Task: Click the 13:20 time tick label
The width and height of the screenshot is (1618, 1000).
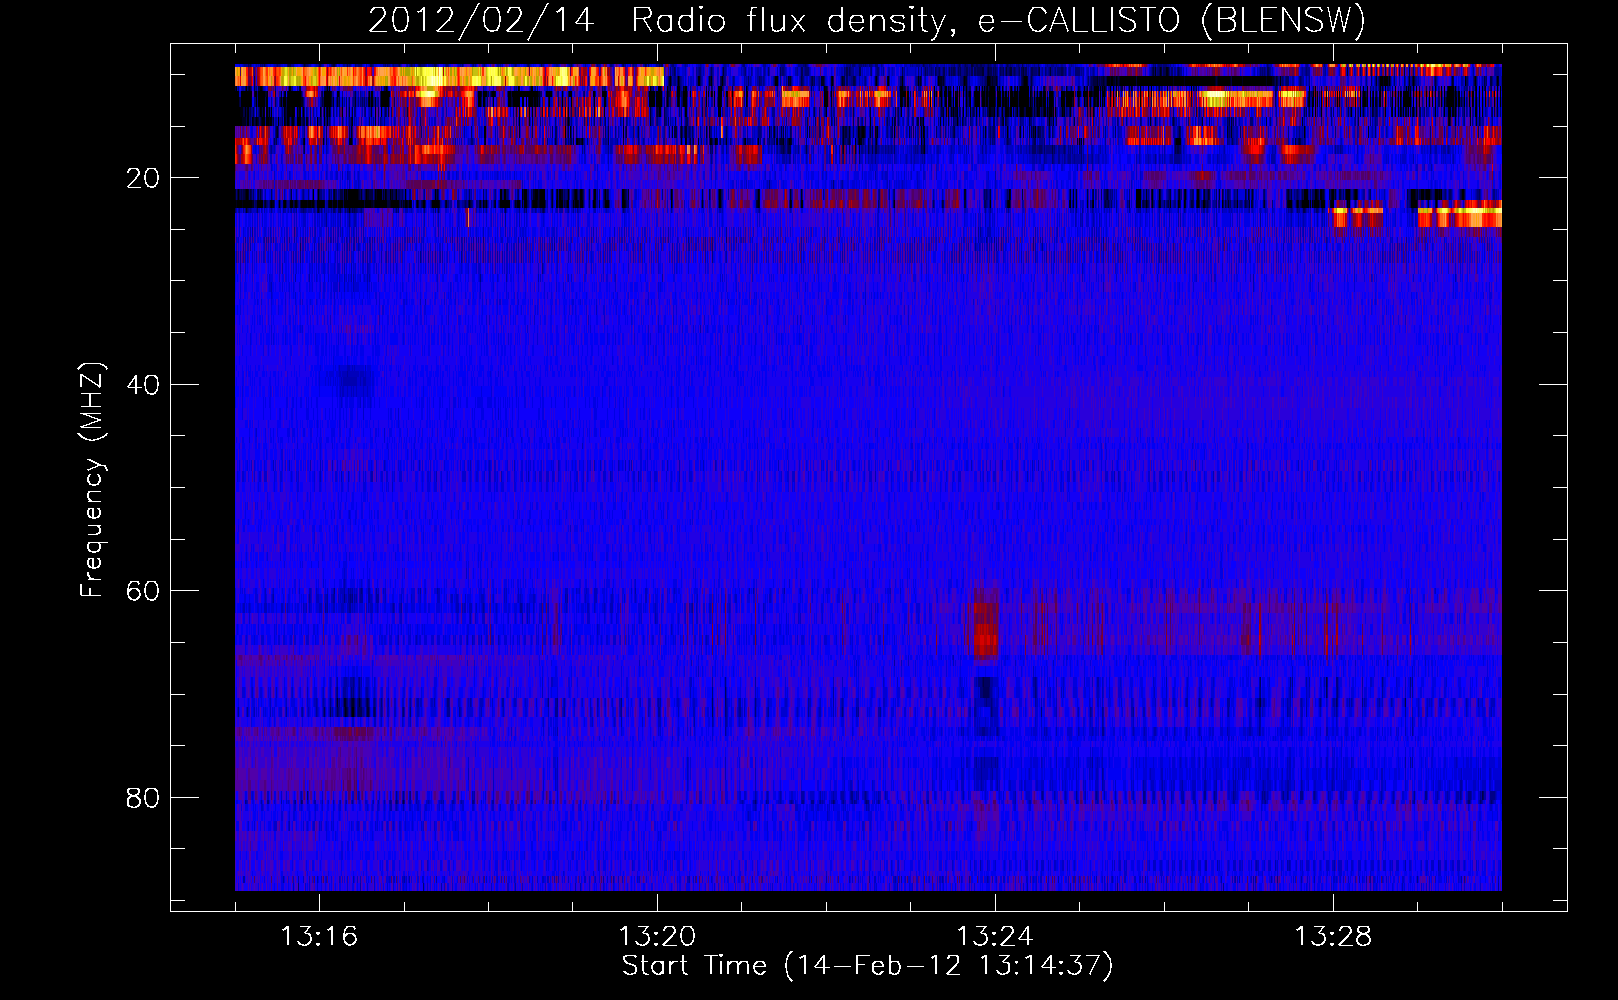Action: 657,937
